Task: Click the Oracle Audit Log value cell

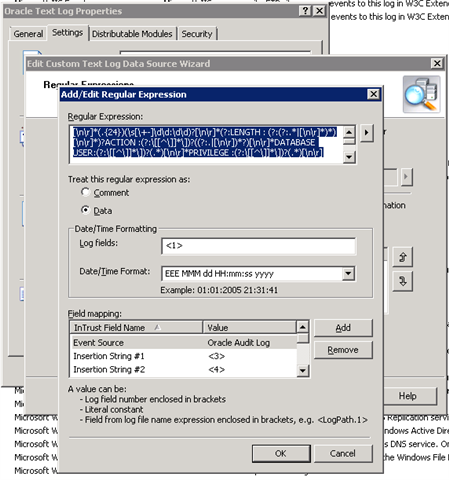Action: point(239,343)
